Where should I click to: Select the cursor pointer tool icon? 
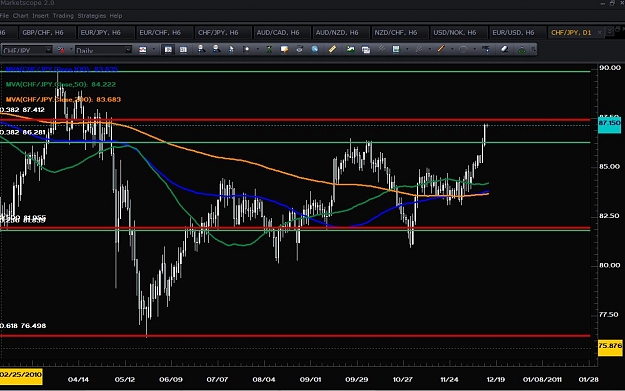(x=232, y=49)
